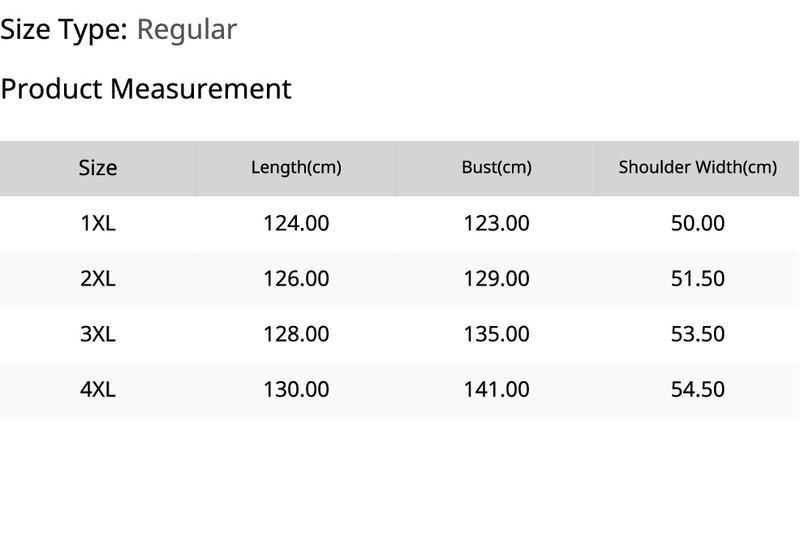Click the 54.50 shoulder width for 4XL

(697, 390)
